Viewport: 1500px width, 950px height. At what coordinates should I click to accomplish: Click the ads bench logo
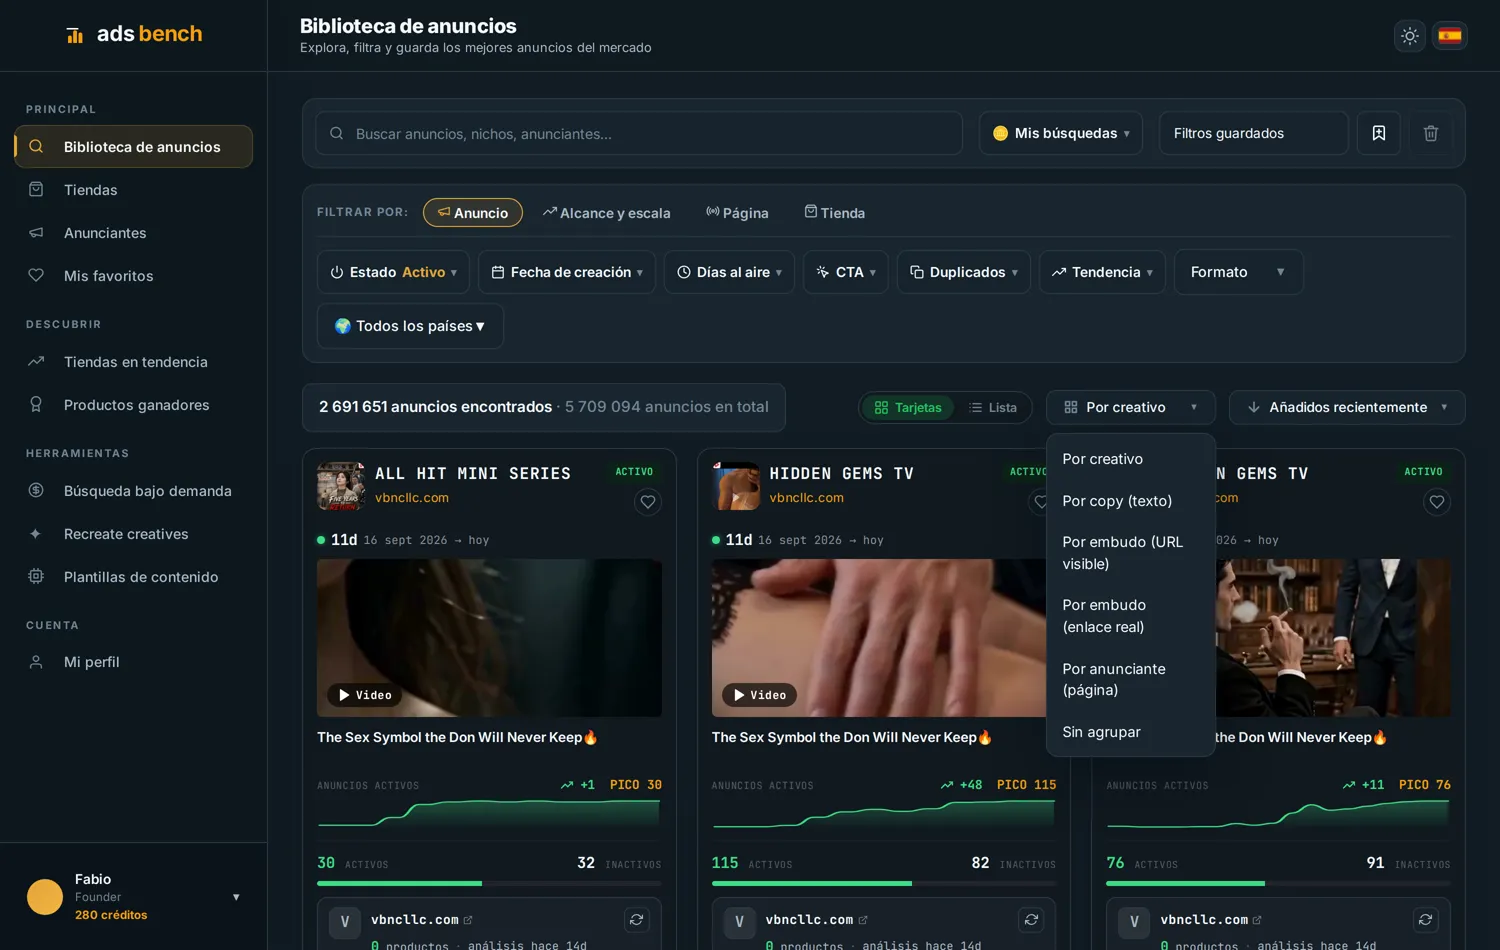134,35
